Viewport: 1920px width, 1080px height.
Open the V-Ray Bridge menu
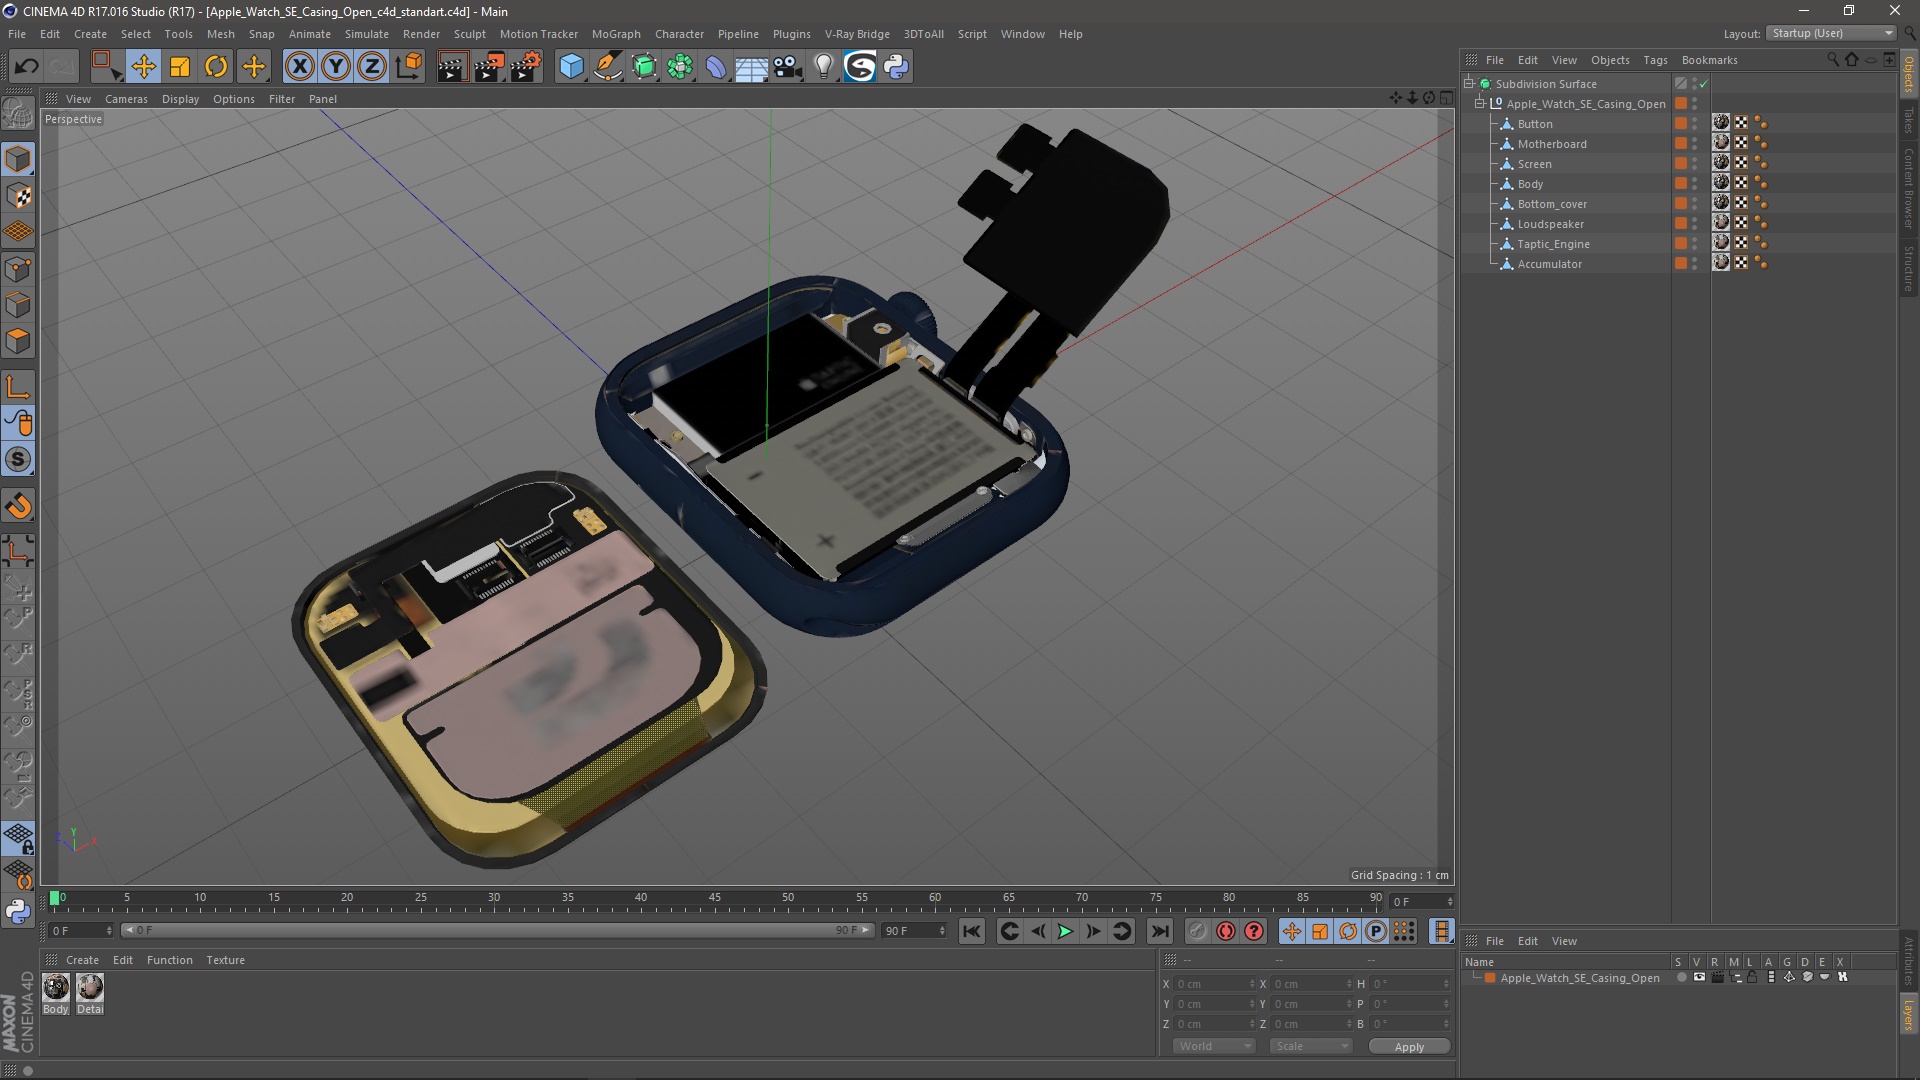coord(857,34)
